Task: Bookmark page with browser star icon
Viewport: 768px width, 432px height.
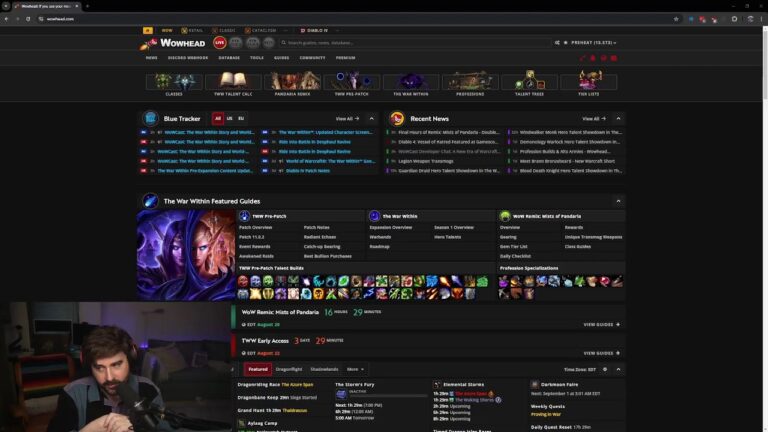Action: 676,19
